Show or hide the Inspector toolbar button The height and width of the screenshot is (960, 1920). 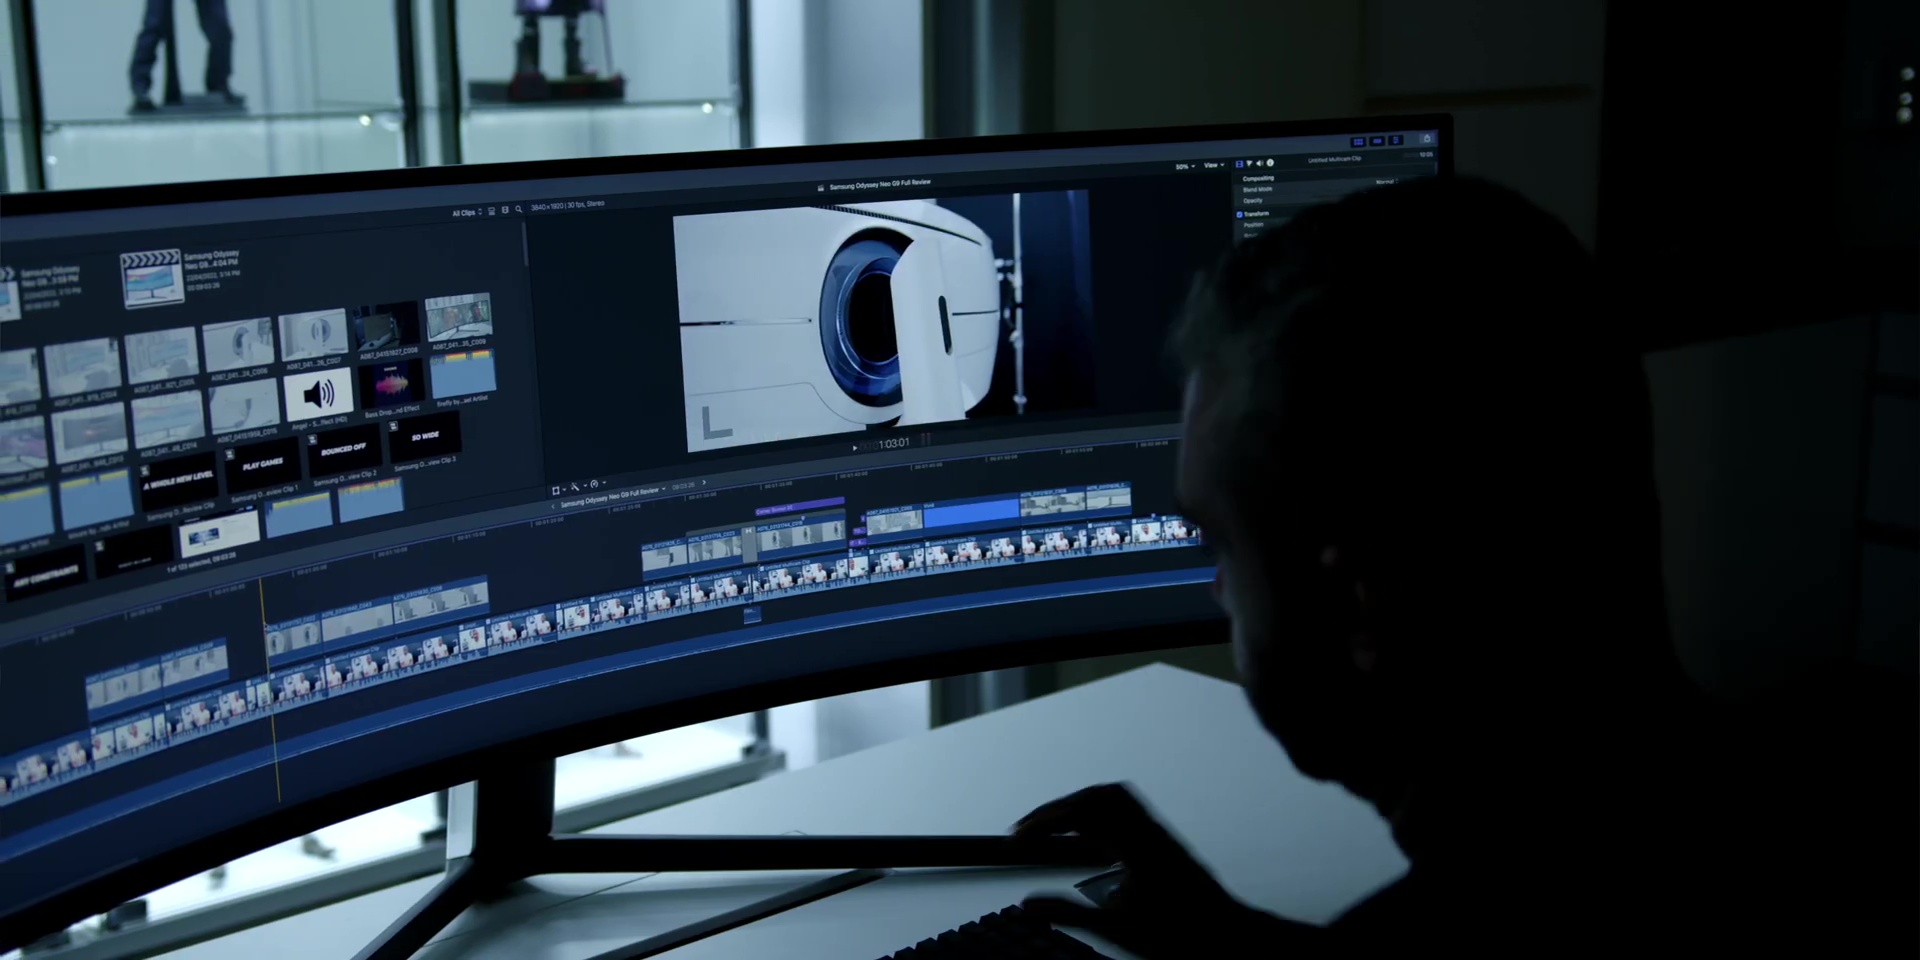[1396, 140]
